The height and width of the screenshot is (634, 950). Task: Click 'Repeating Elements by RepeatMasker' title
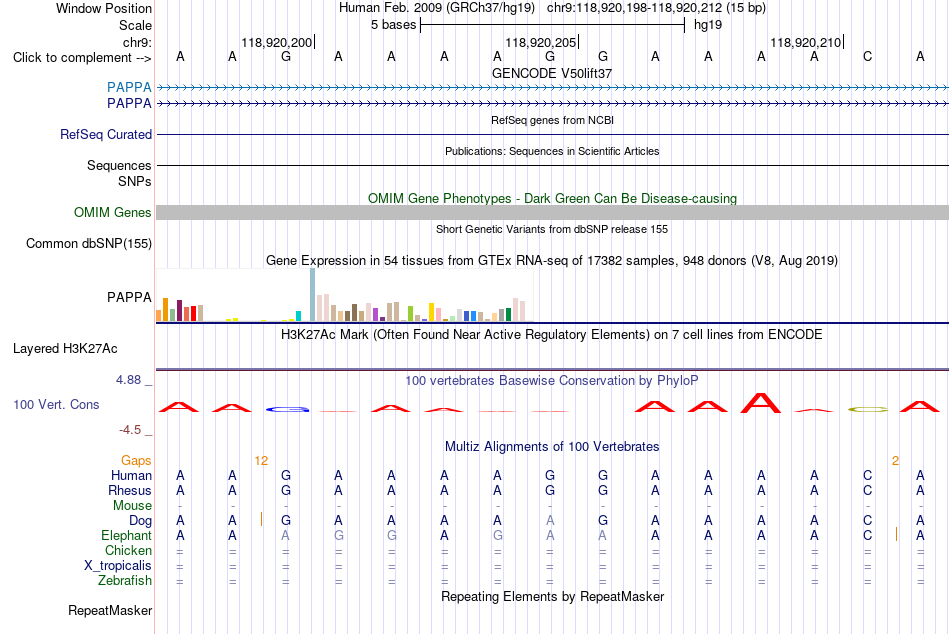coord(553,596)
